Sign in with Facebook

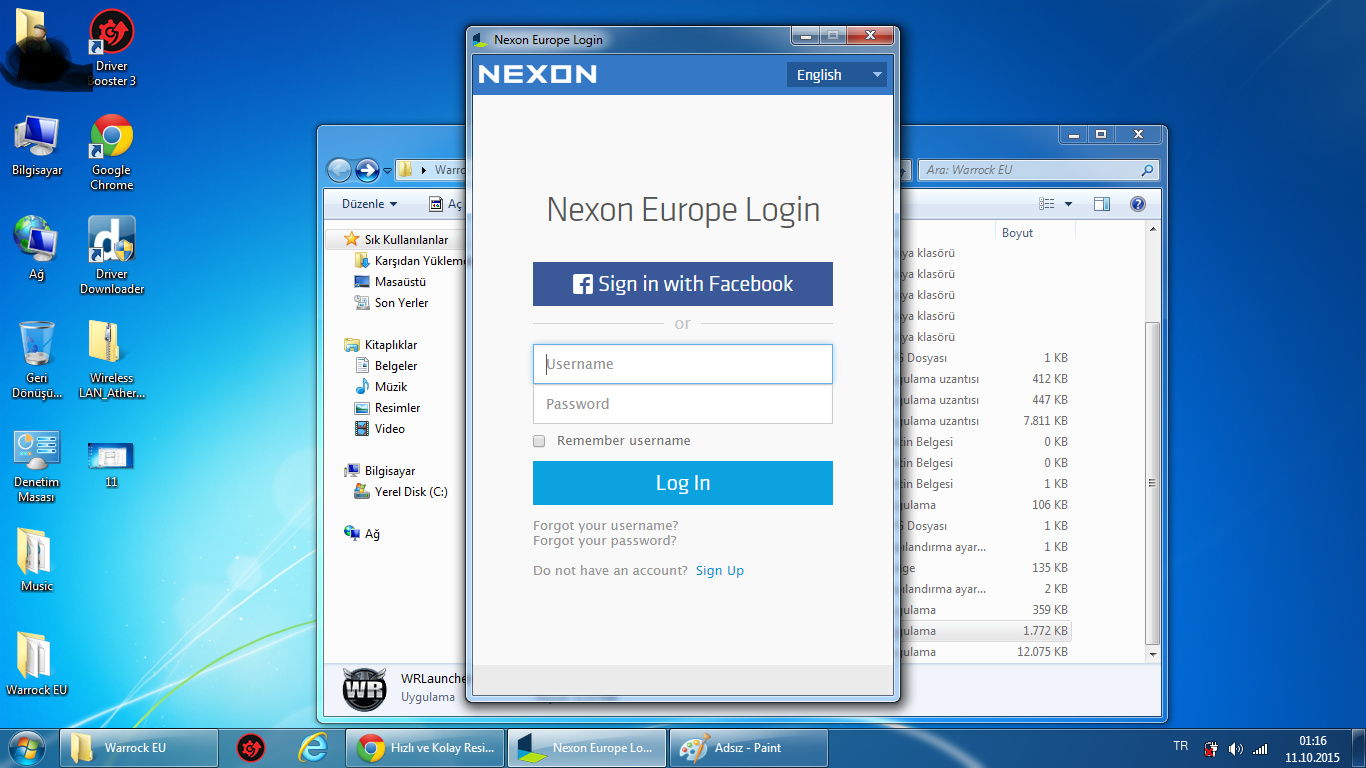click(683, 284)
